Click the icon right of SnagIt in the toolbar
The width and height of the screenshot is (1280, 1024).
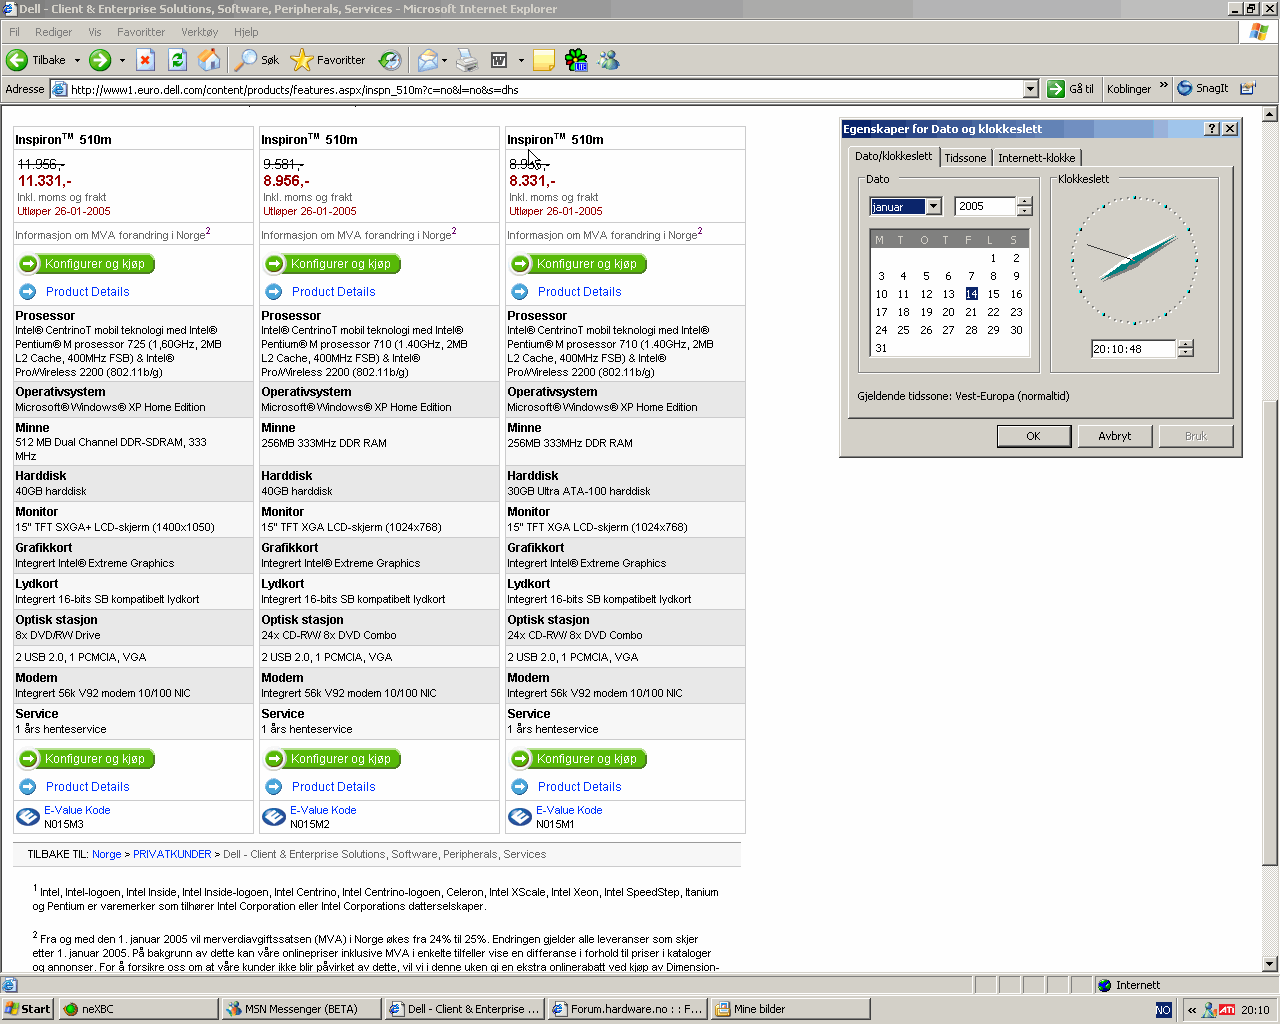click(1247, 88)
